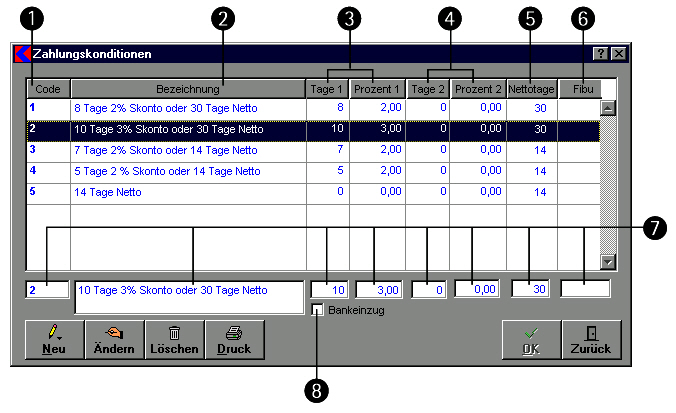Click the Zurück door icon button
This screenshot has height=413, width=676.
pos(591,339)
